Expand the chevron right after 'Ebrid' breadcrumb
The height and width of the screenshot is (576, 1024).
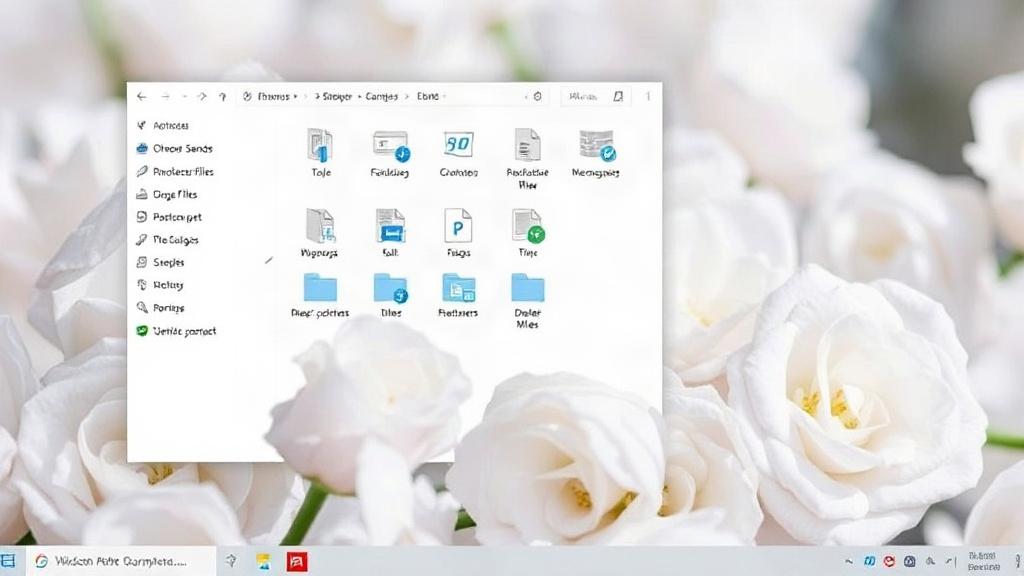click(x=444, y=96)
